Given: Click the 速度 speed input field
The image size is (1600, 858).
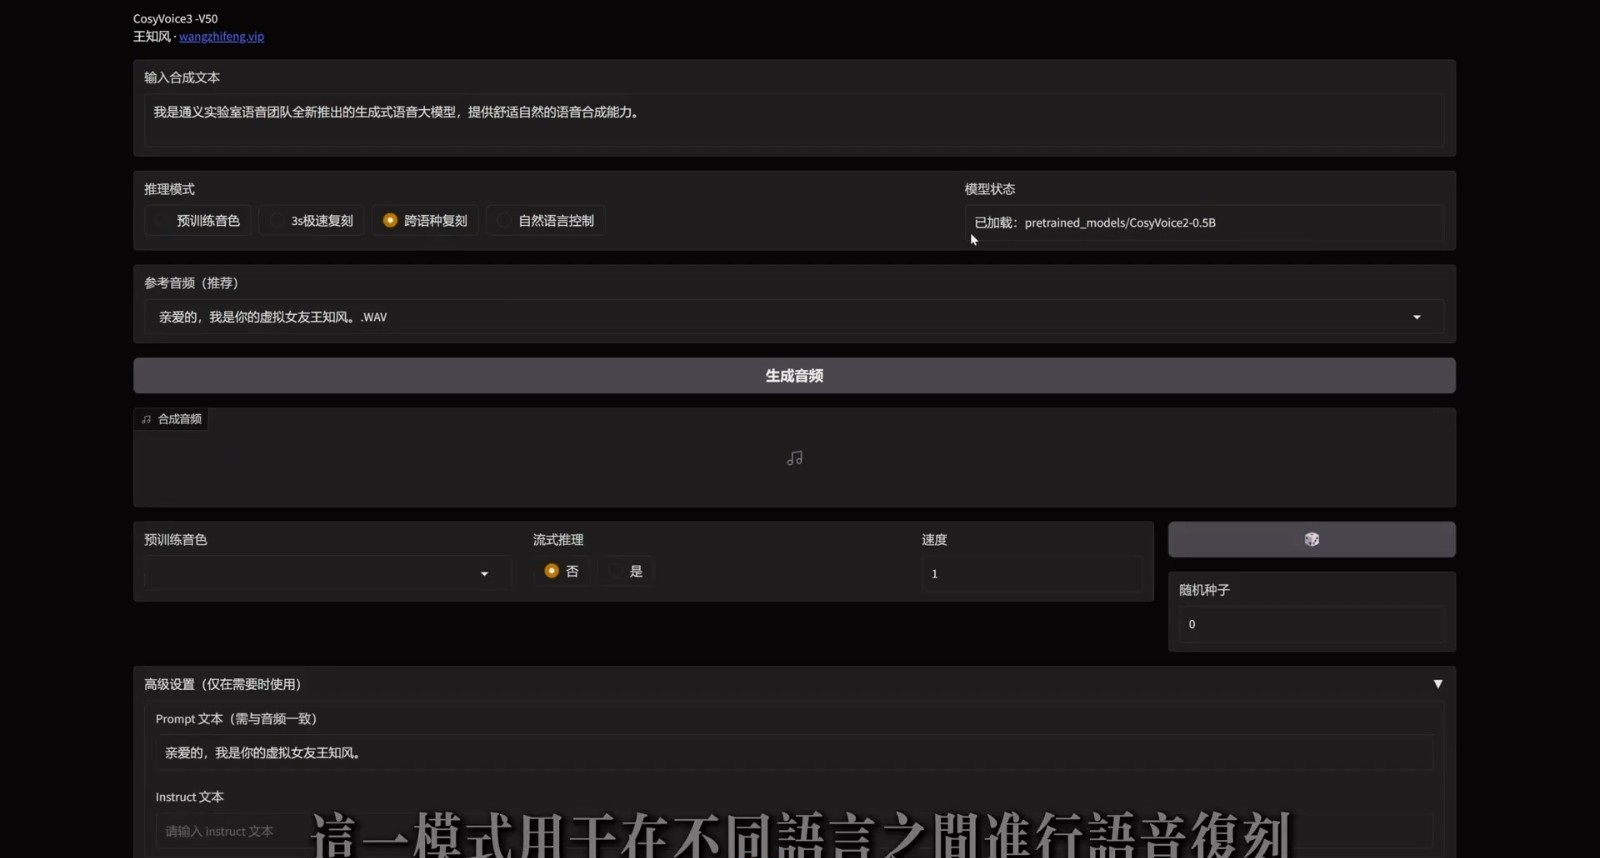Looking at the screenshot, I should click(x=1030, y=574).
